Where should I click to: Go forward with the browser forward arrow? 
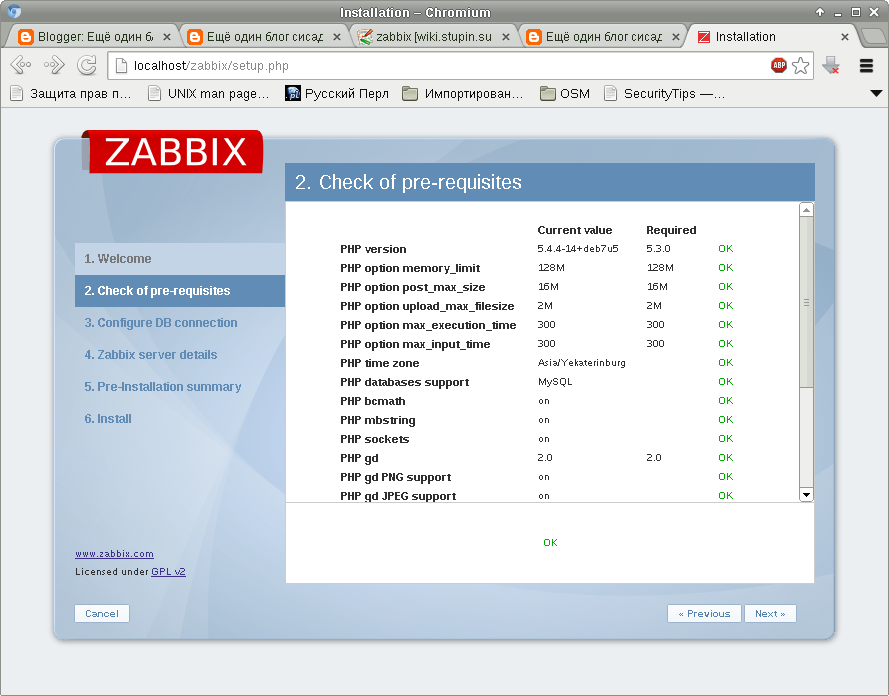click(x=54, y=66)
